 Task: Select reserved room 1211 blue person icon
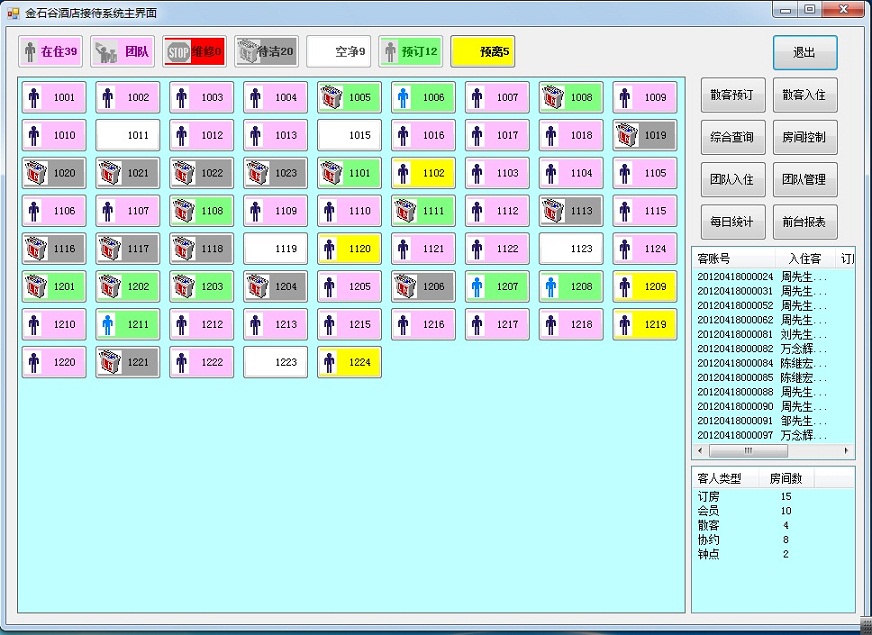tap(108, 324)
